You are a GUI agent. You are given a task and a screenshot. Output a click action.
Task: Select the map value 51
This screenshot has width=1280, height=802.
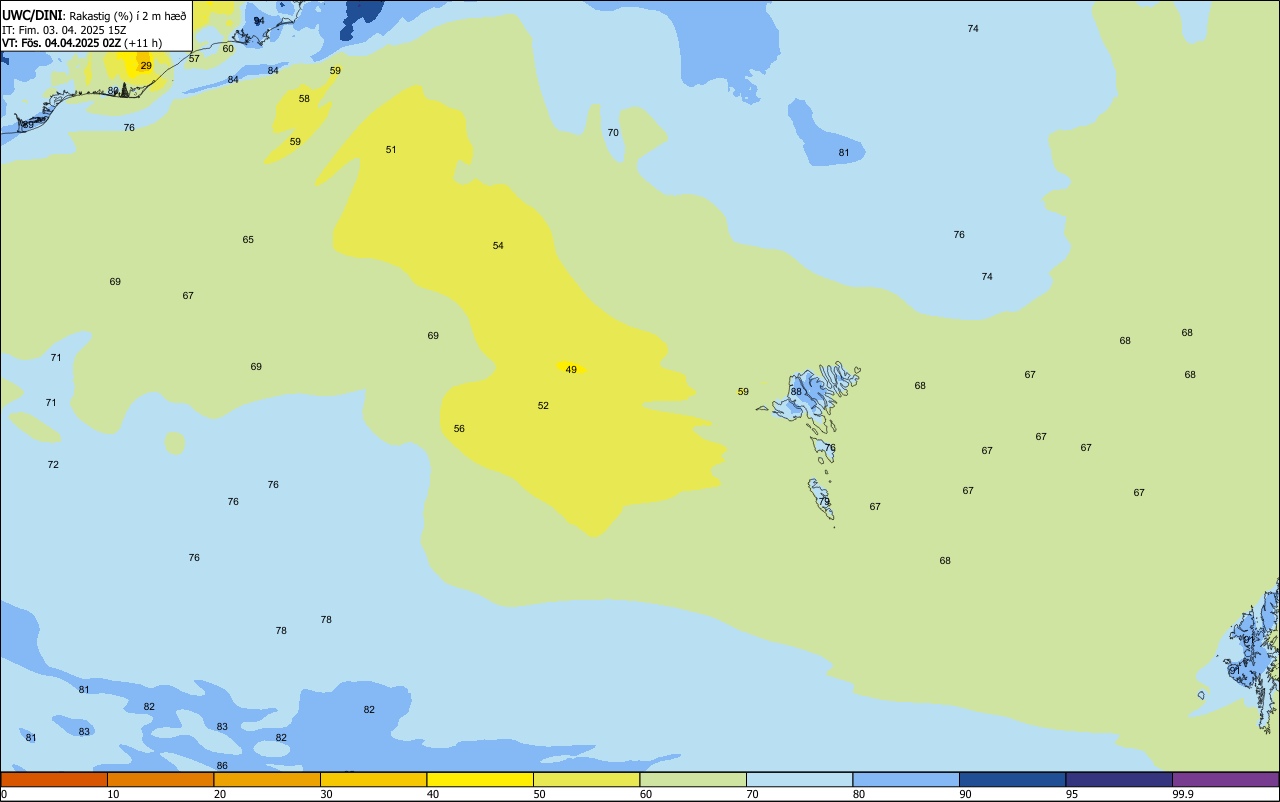[x=391, y=150]
